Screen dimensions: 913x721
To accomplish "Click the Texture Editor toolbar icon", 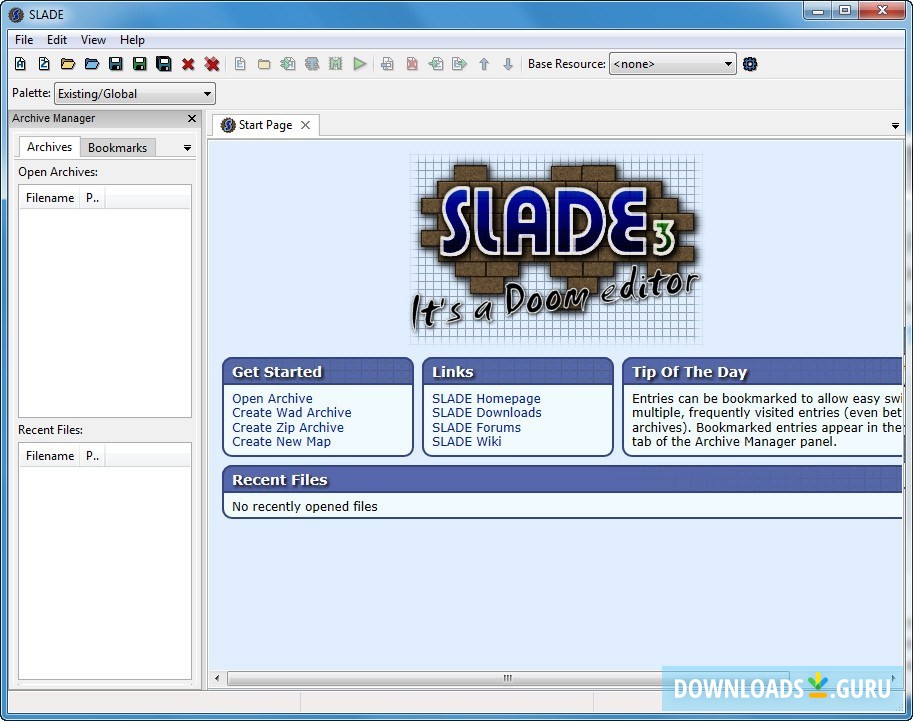I will tap(312, 64).
